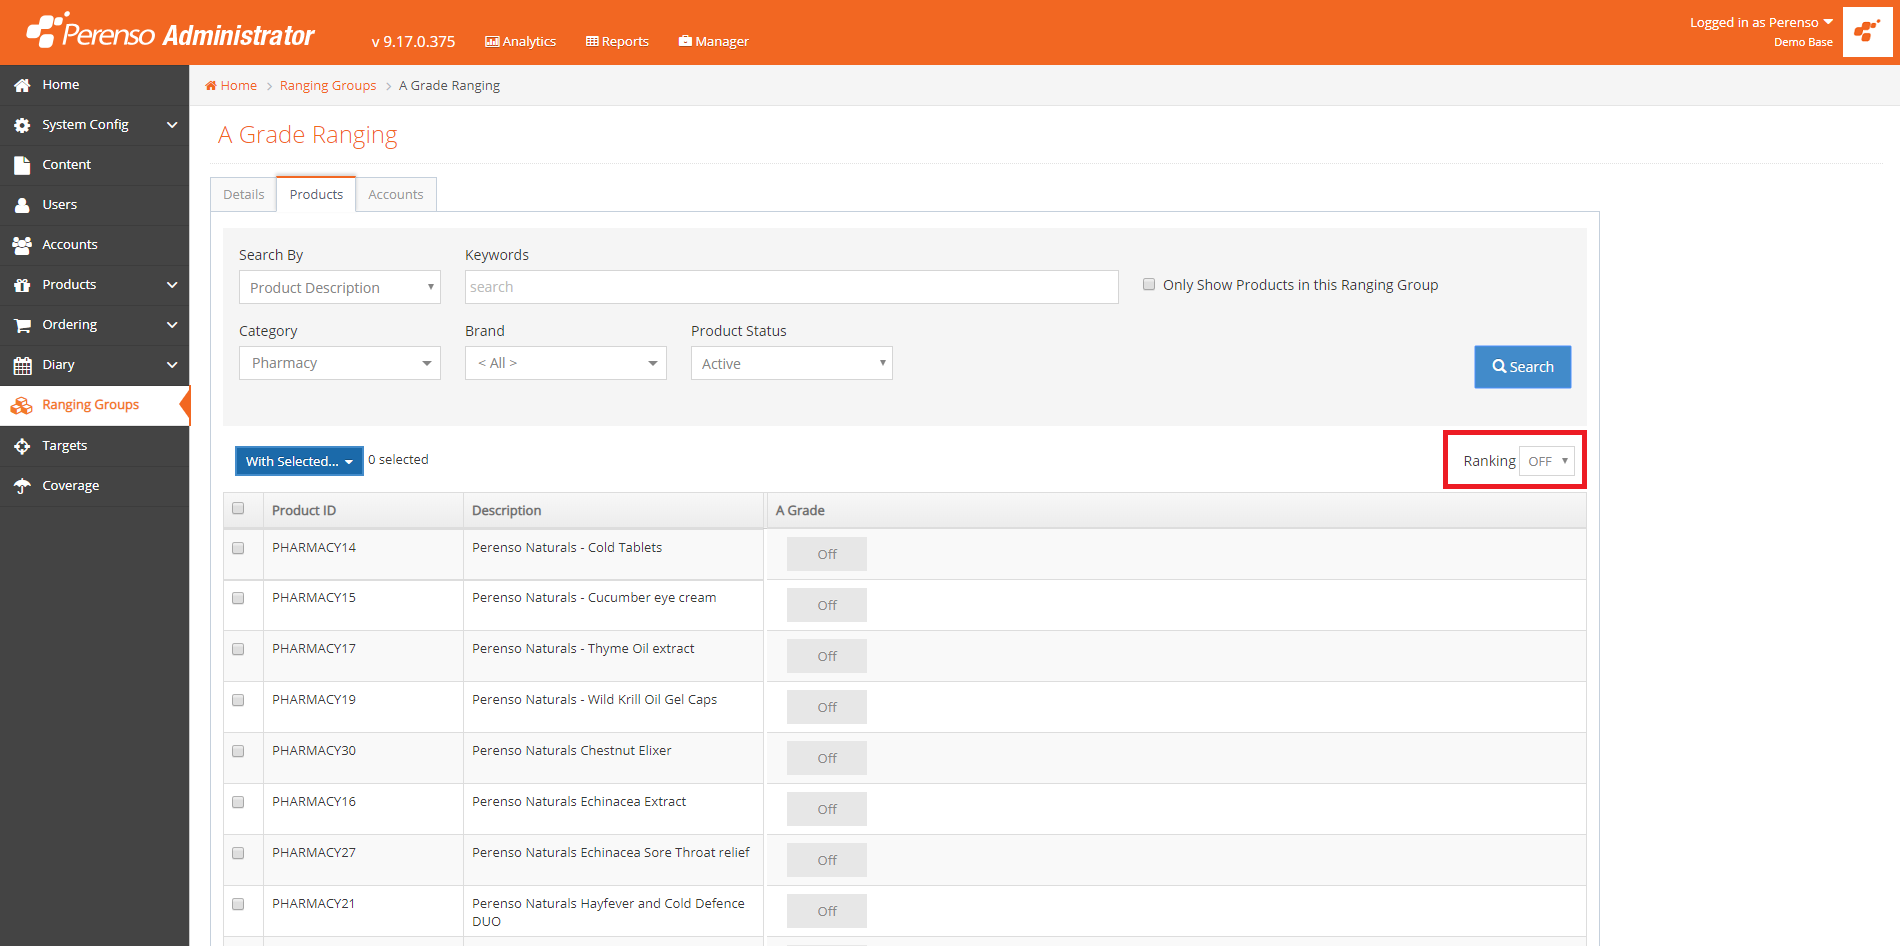Tick the checkbox for PHARMACY14

click(x=238, y=548)
